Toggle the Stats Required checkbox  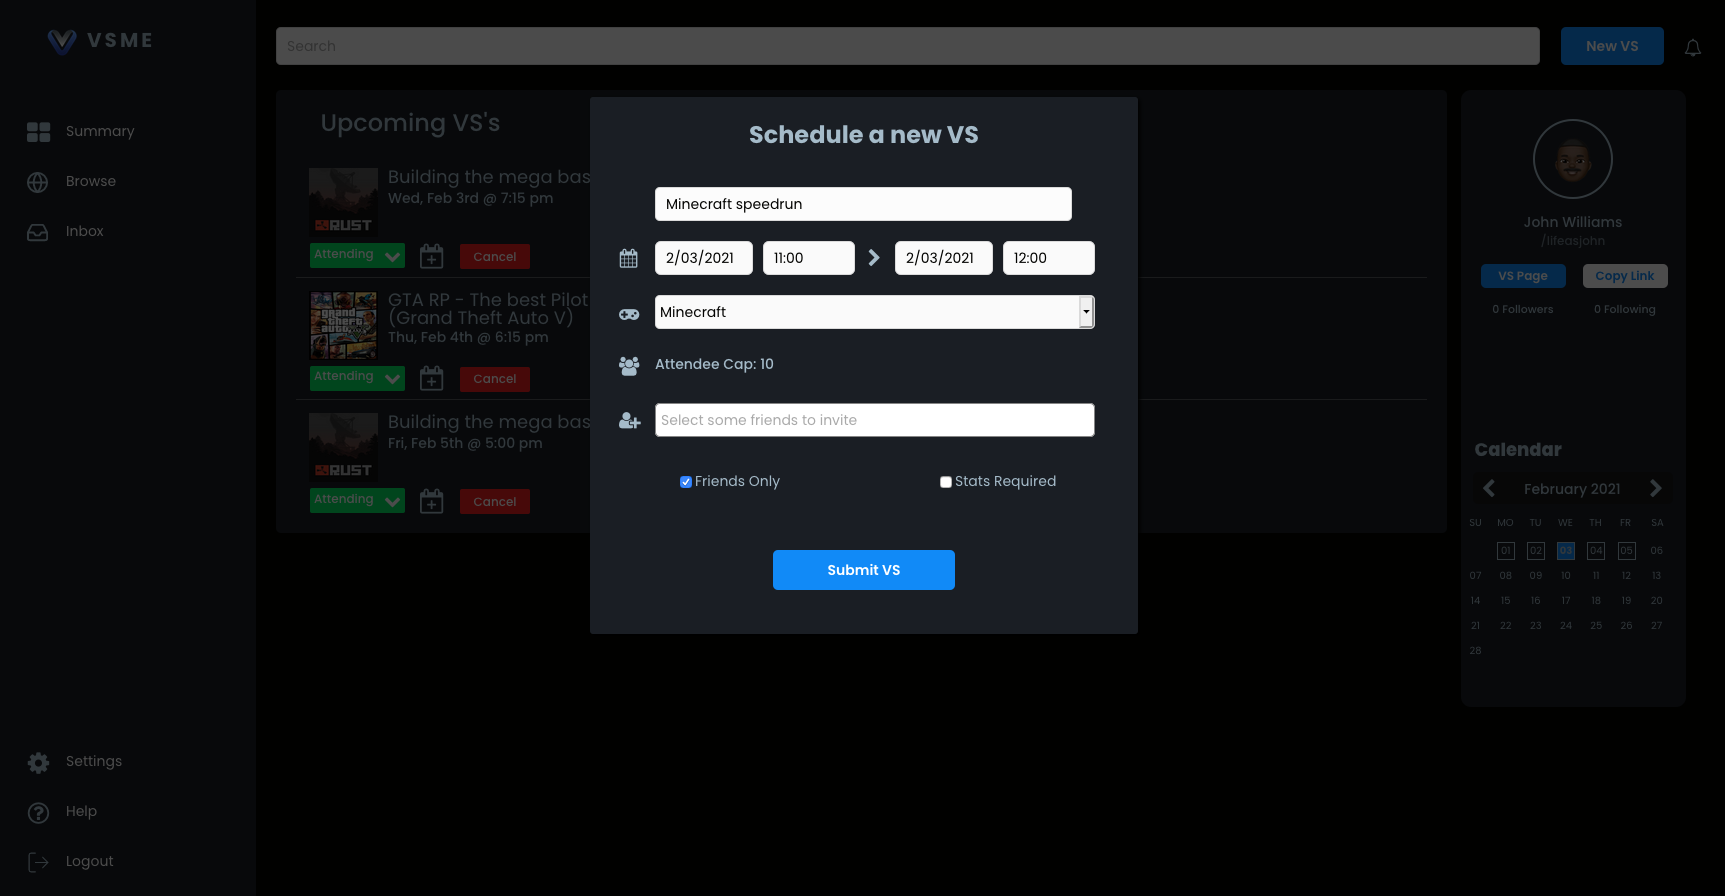point(946,482)
